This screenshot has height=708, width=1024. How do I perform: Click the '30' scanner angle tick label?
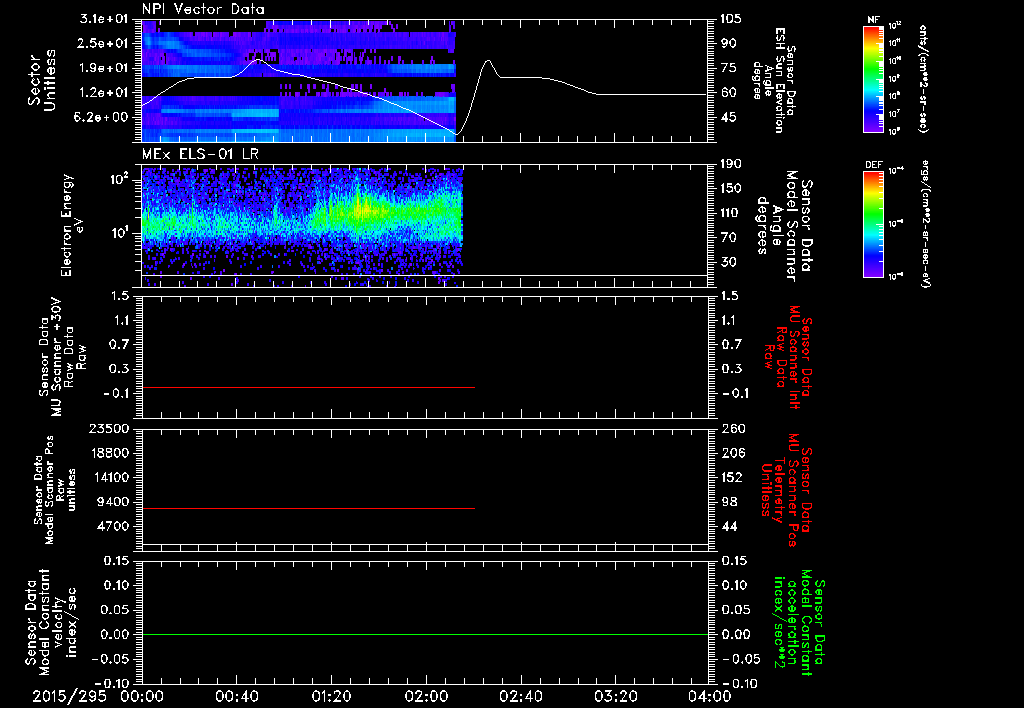(x=729, y=262)
